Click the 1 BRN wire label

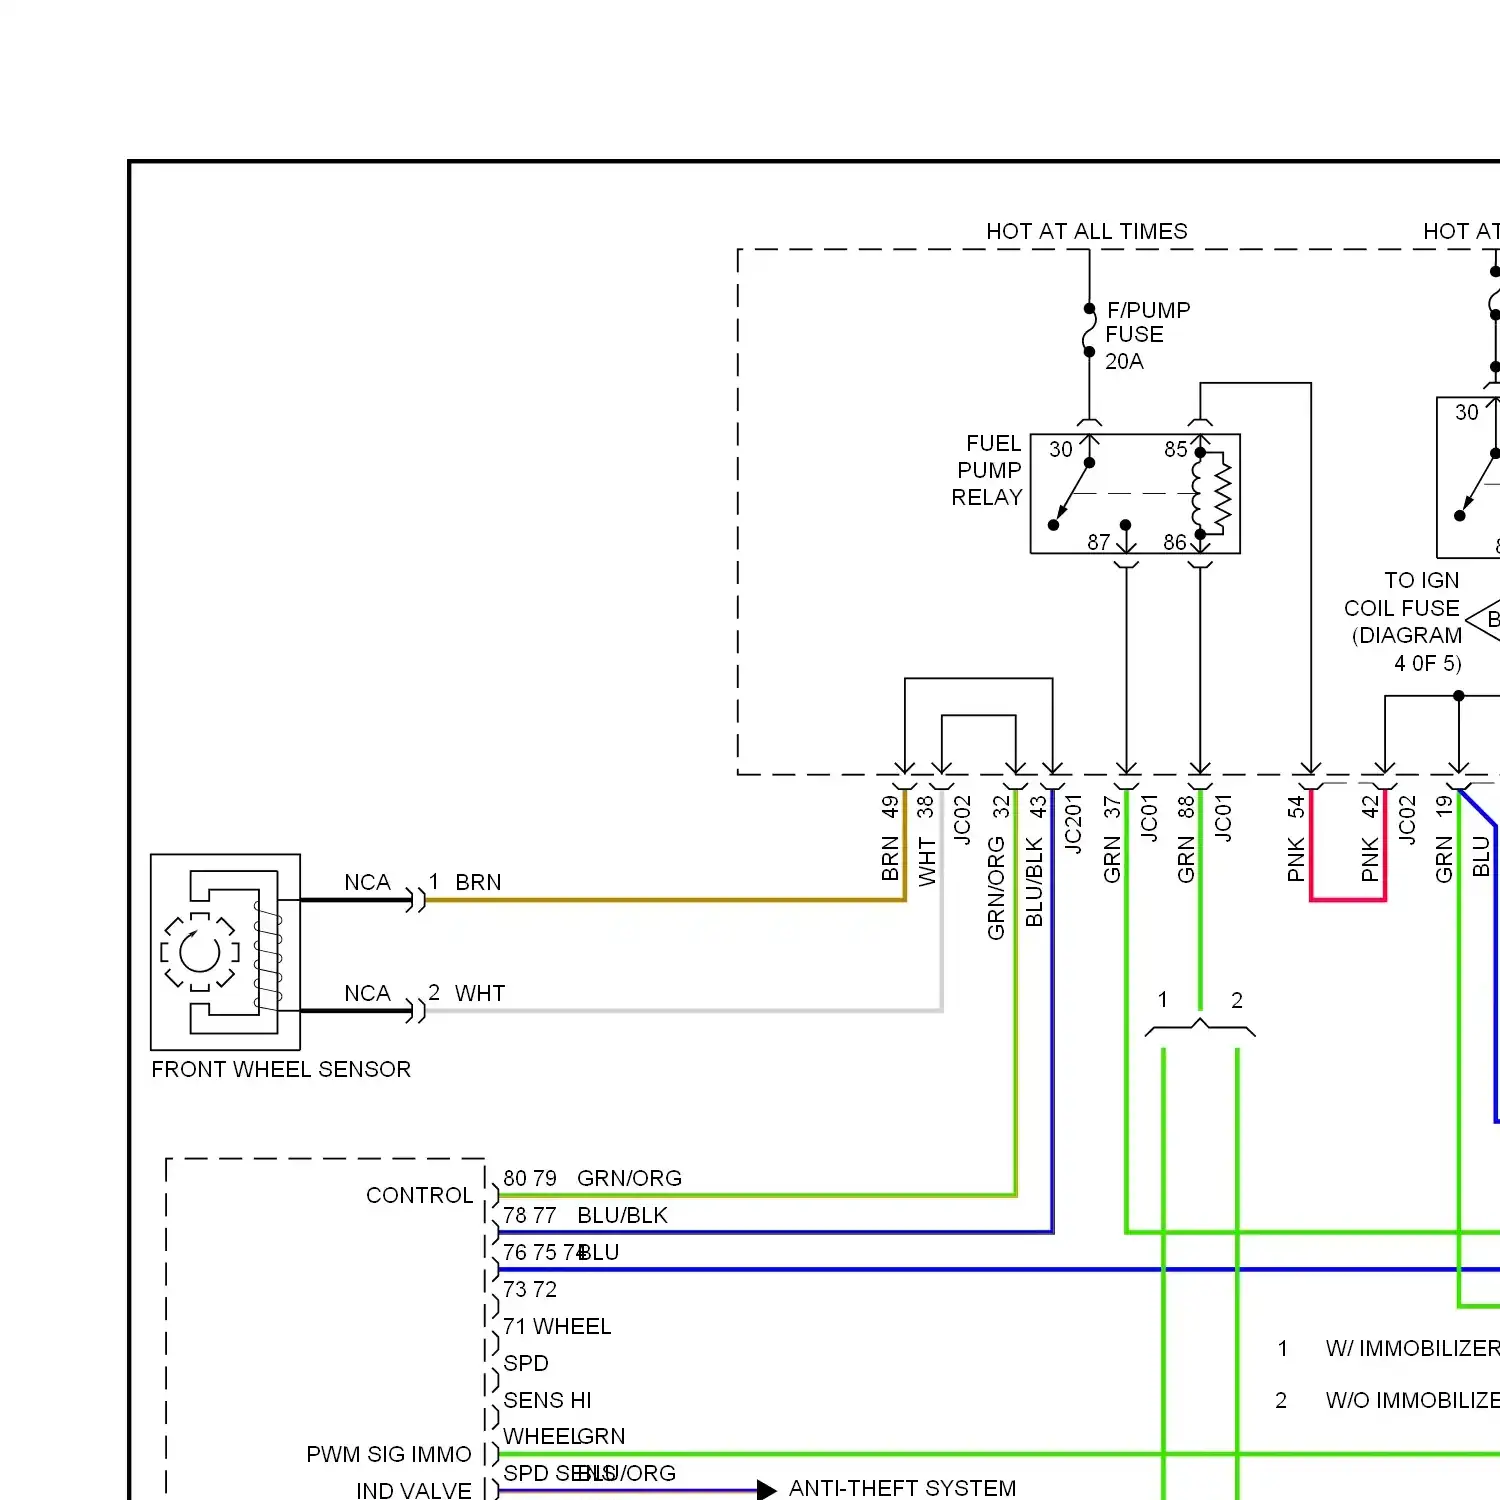coord(465,882)
